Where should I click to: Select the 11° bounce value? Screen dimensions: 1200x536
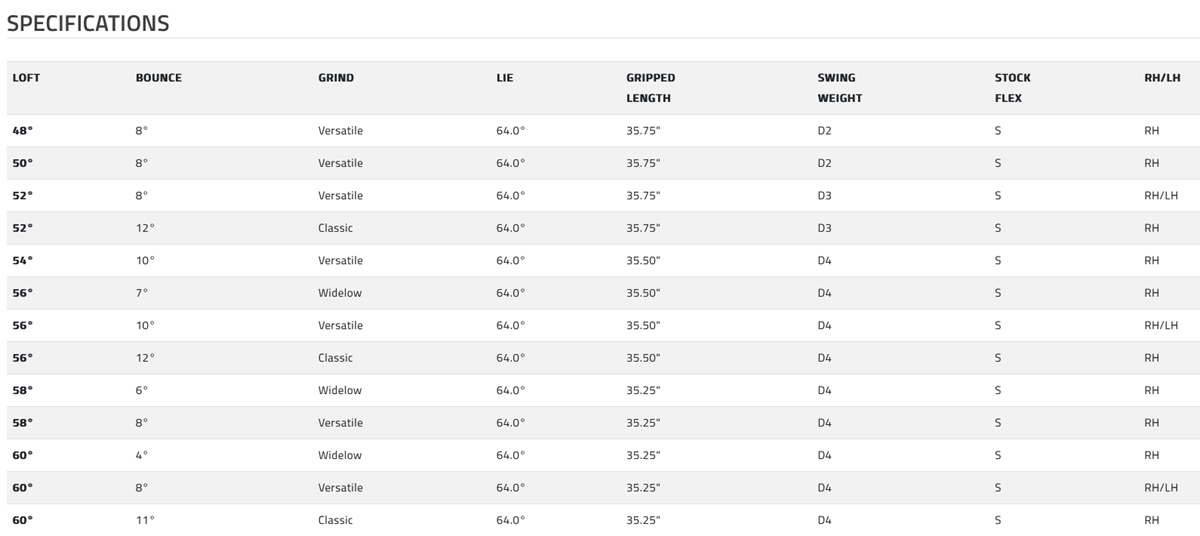(x=145, y=521)
